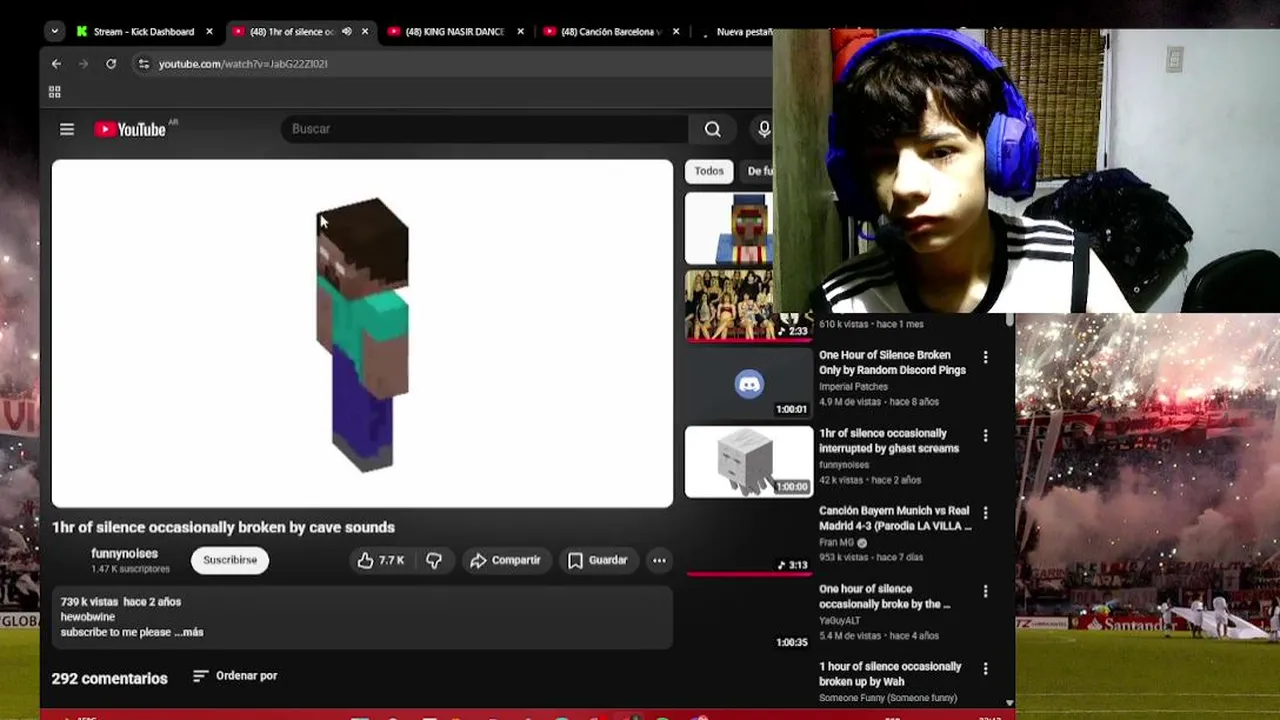Screen dimensions: 1280x720
Task: Reload the YouTube page
Action: 111,64
